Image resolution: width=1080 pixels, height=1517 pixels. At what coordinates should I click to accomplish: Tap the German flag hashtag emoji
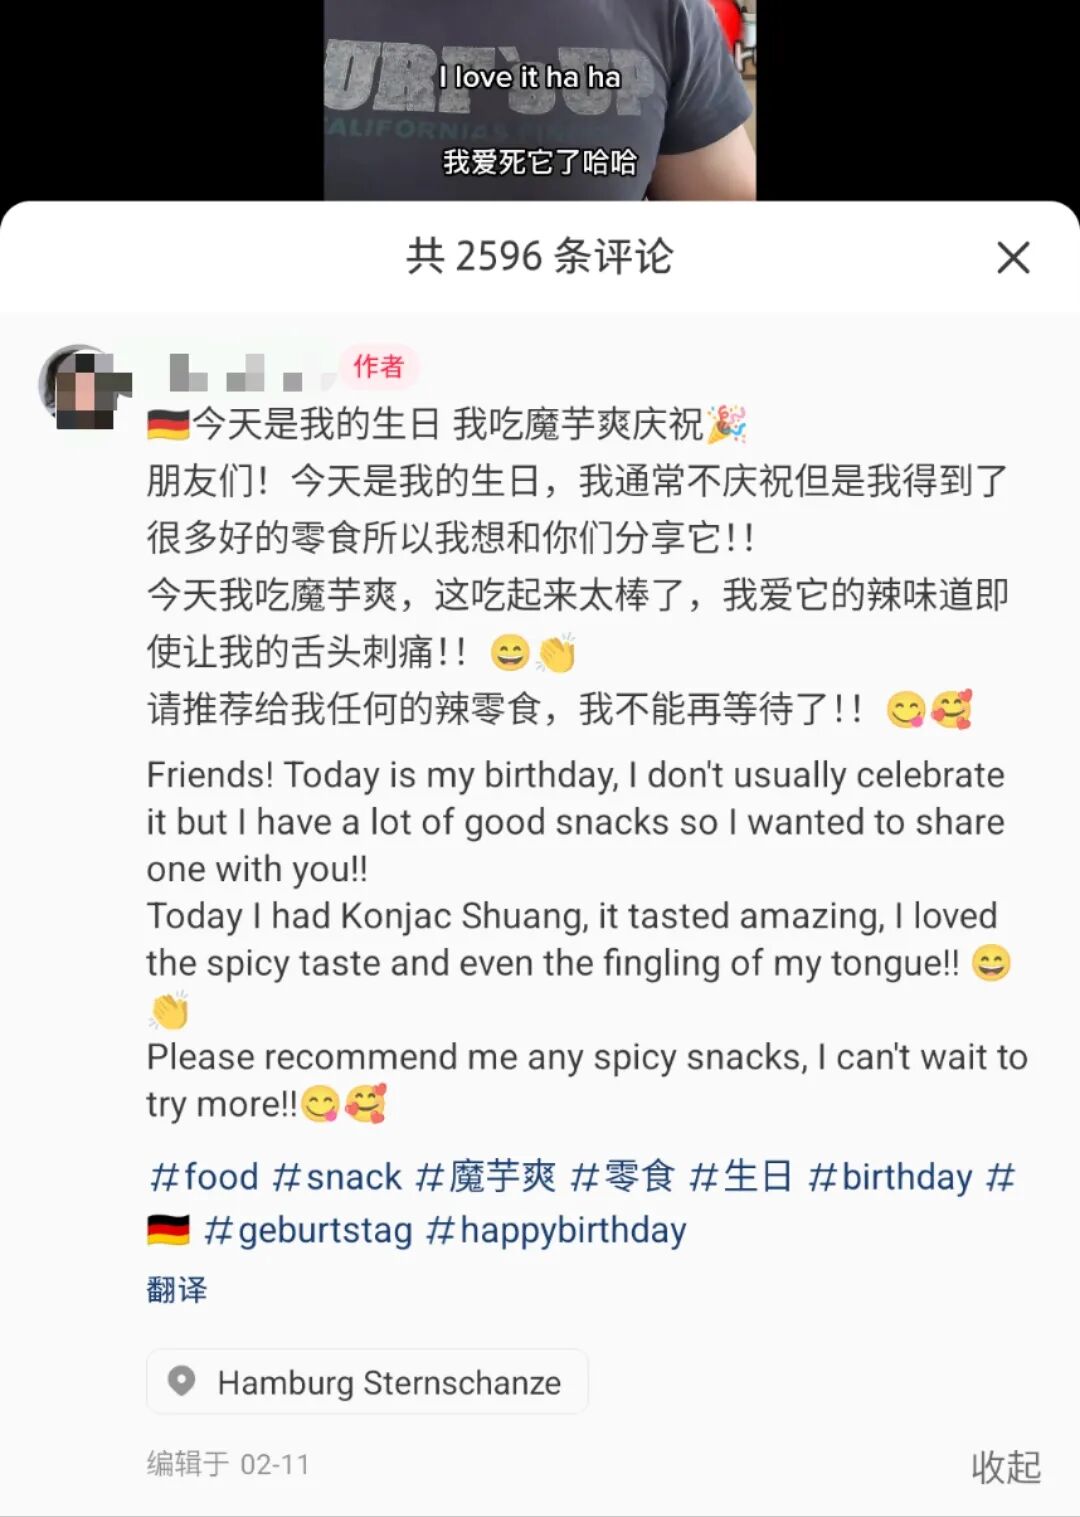click(168, 1230)
